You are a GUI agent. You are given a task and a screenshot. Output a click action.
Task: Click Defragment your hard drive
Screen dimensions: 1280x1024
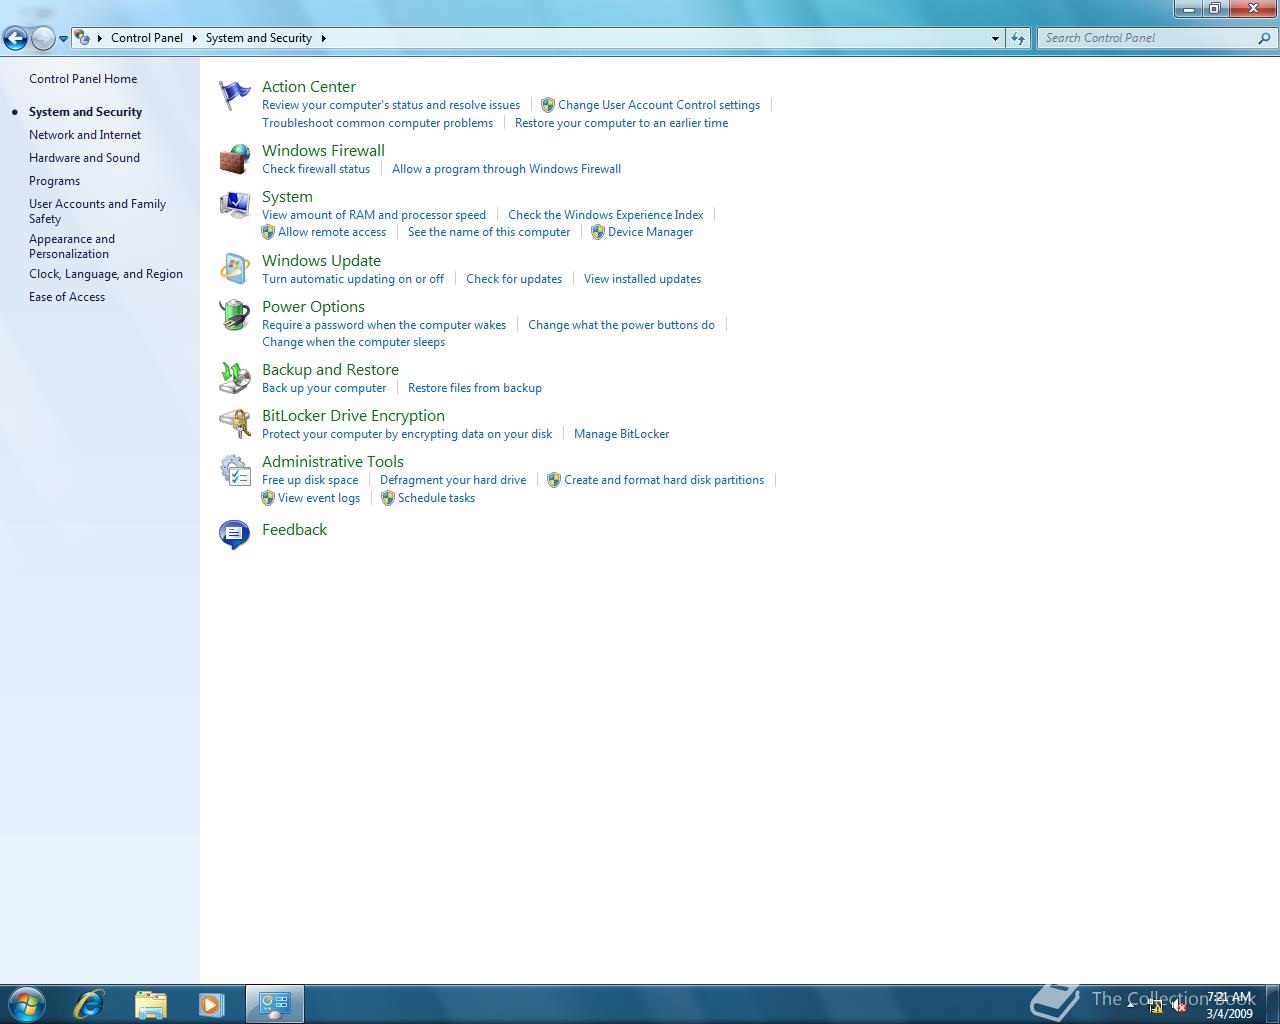click(x=453, y=480)
